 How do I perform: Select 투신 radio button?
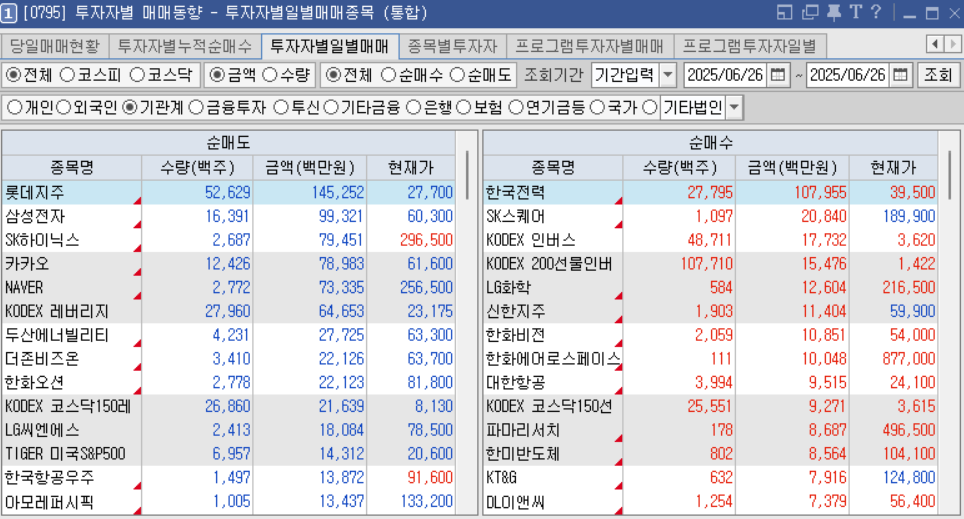coord(281,108)
